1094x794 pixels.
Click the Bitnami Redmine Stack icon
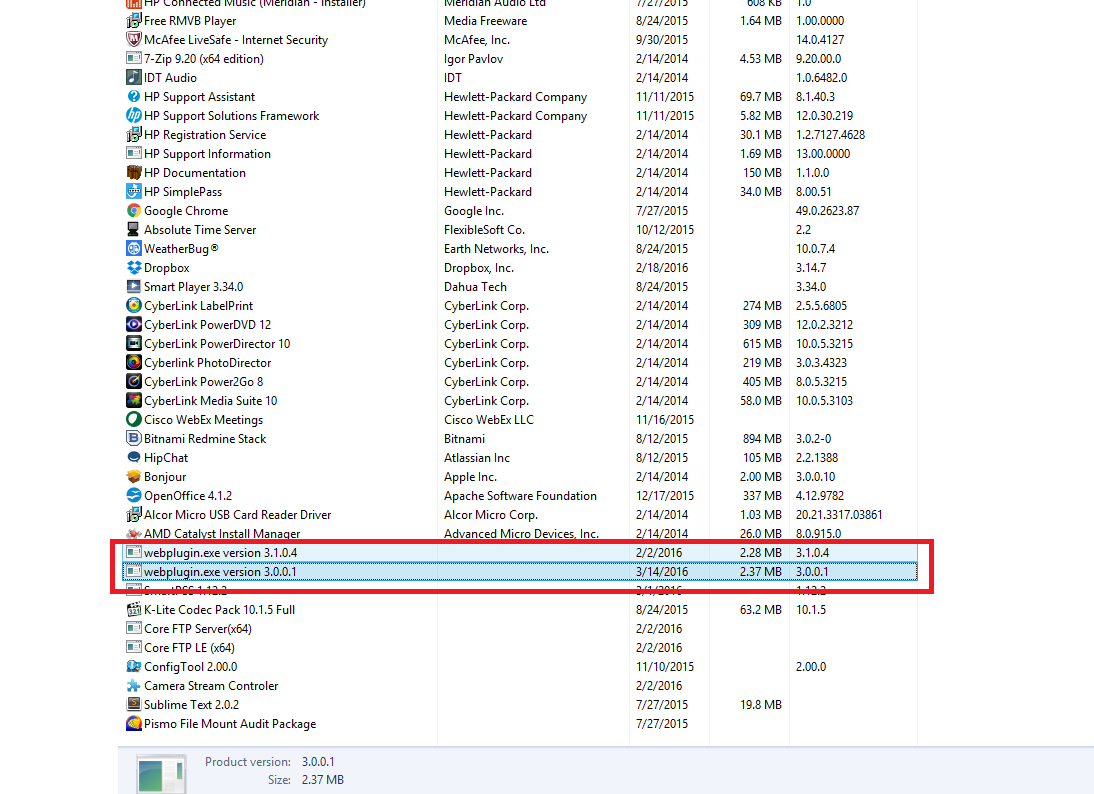click(x=133, y=438)
